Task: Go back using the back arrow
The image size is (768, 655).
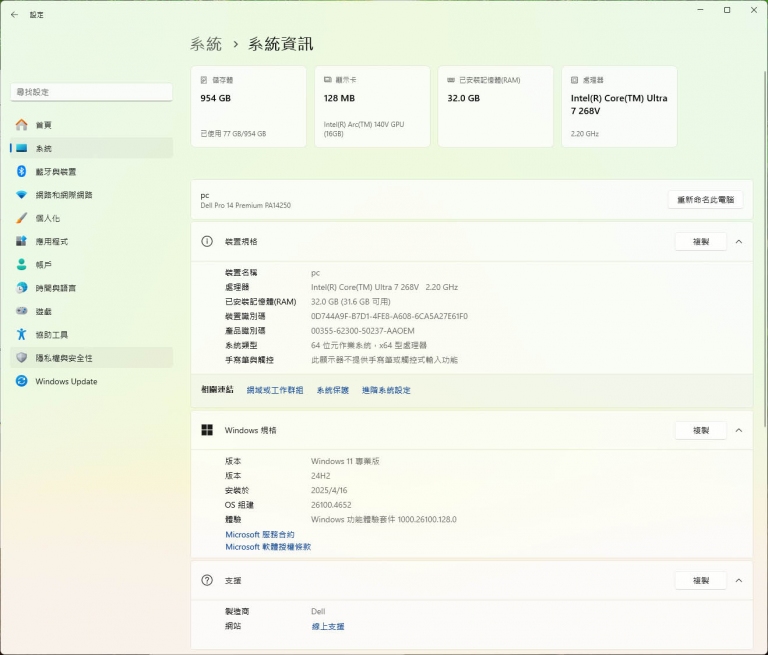Action: (x=14, y=15)
